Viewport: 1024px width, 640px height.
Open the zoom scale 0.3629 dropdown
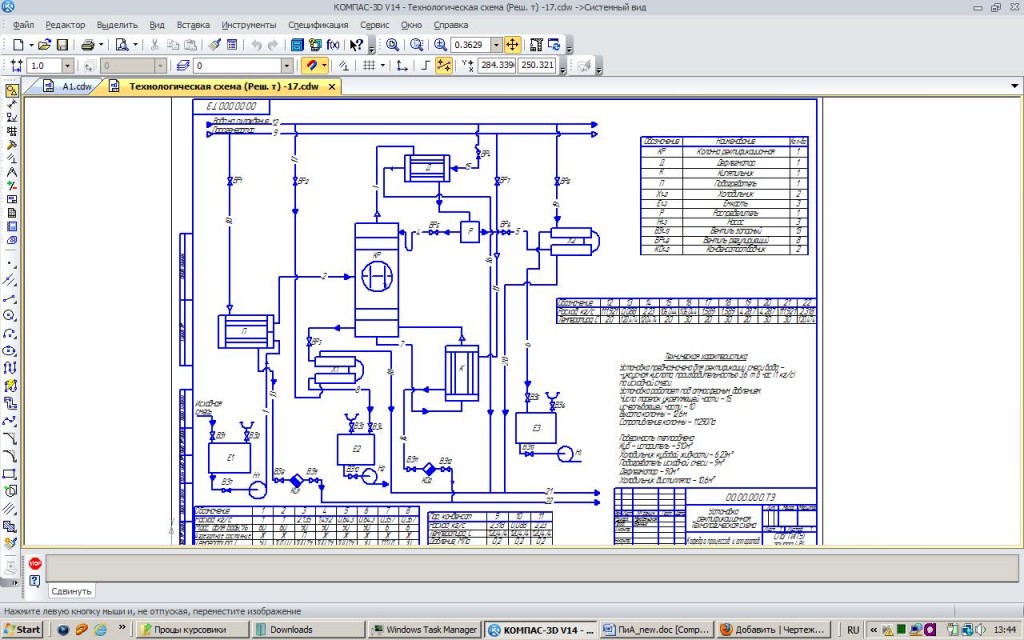pos(496,45)
